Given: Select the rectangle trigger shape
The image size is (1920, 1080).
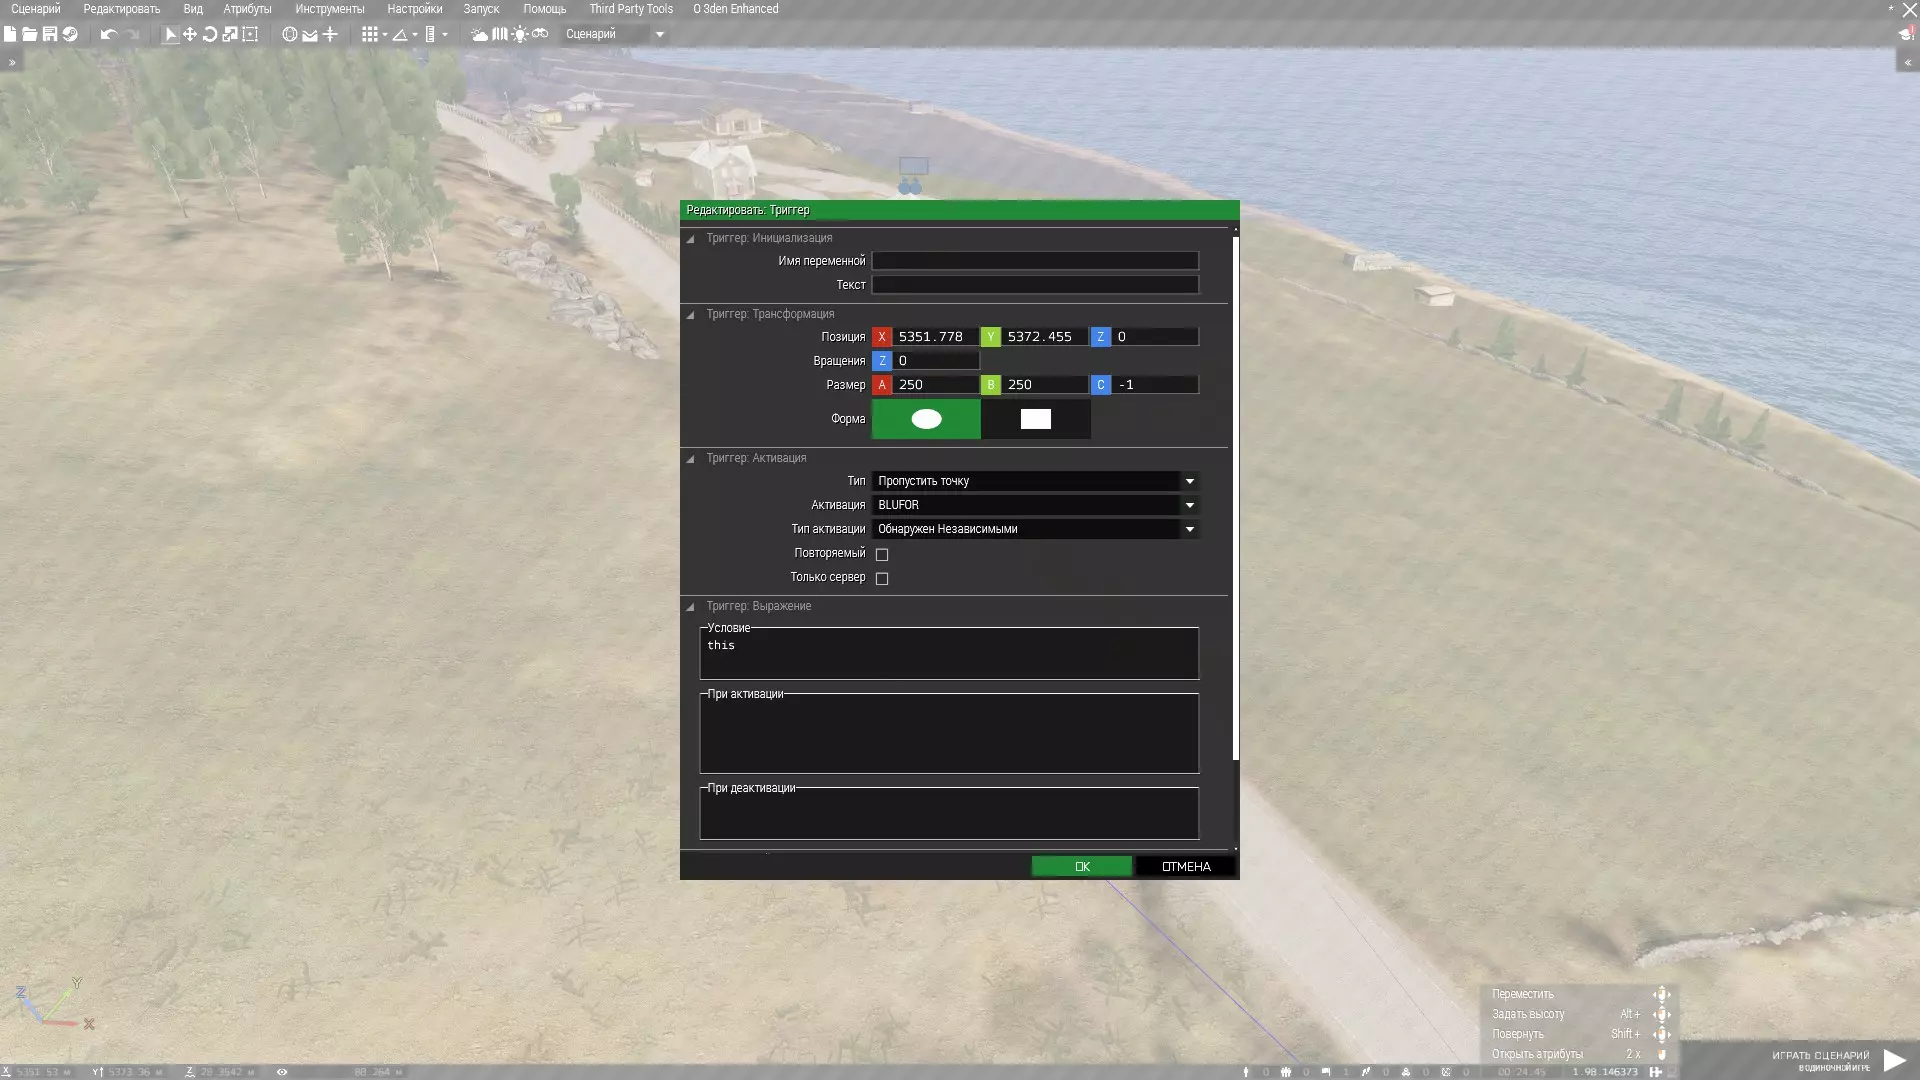Looking at the screenshot, I should pos(1035,419).
